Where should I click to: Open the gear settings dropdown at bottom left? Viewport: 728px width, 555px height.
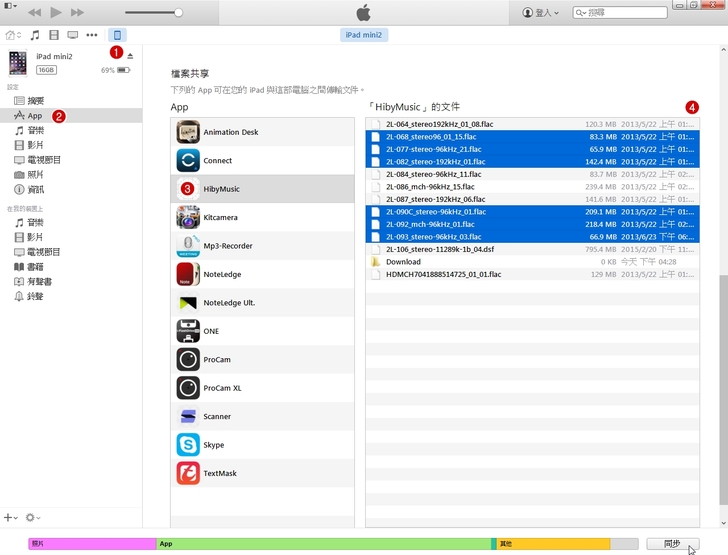(x=33, y=517)
